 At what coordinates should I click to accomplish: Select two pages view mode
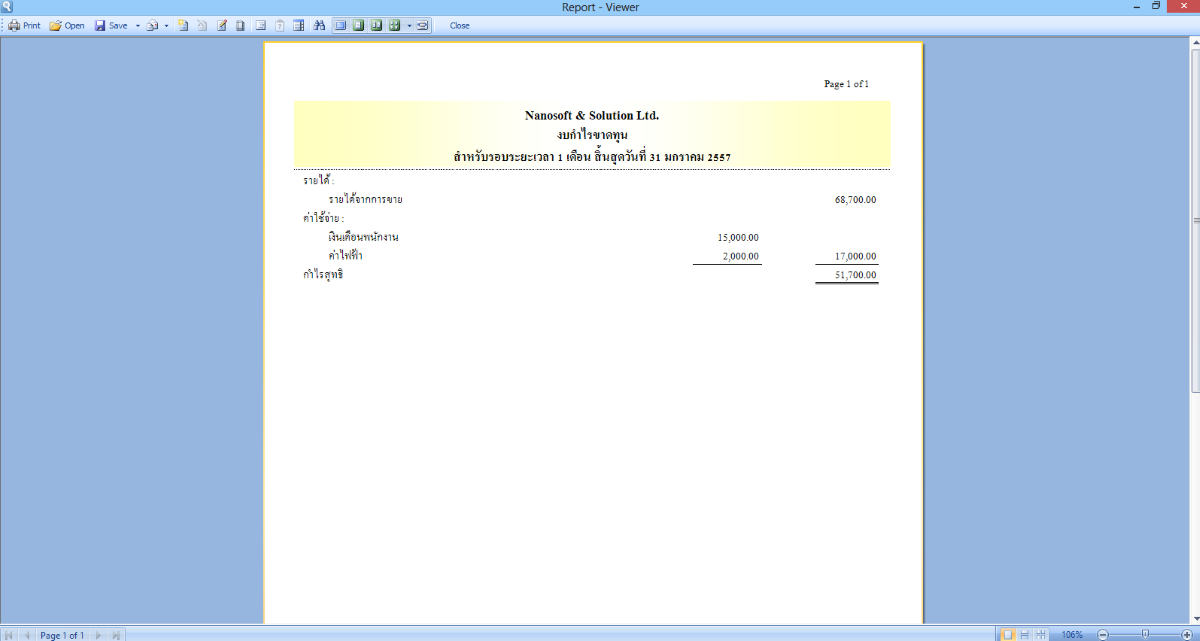click(376, 25)
